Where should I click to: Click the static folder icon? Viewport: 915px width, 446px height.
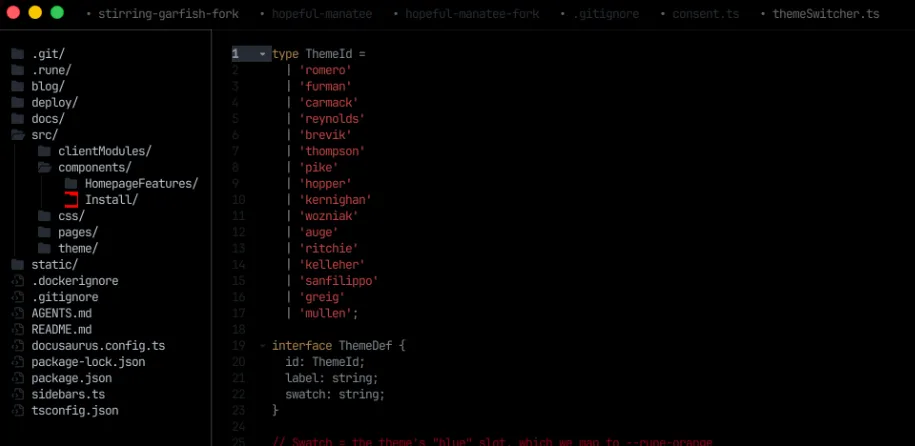18,264
